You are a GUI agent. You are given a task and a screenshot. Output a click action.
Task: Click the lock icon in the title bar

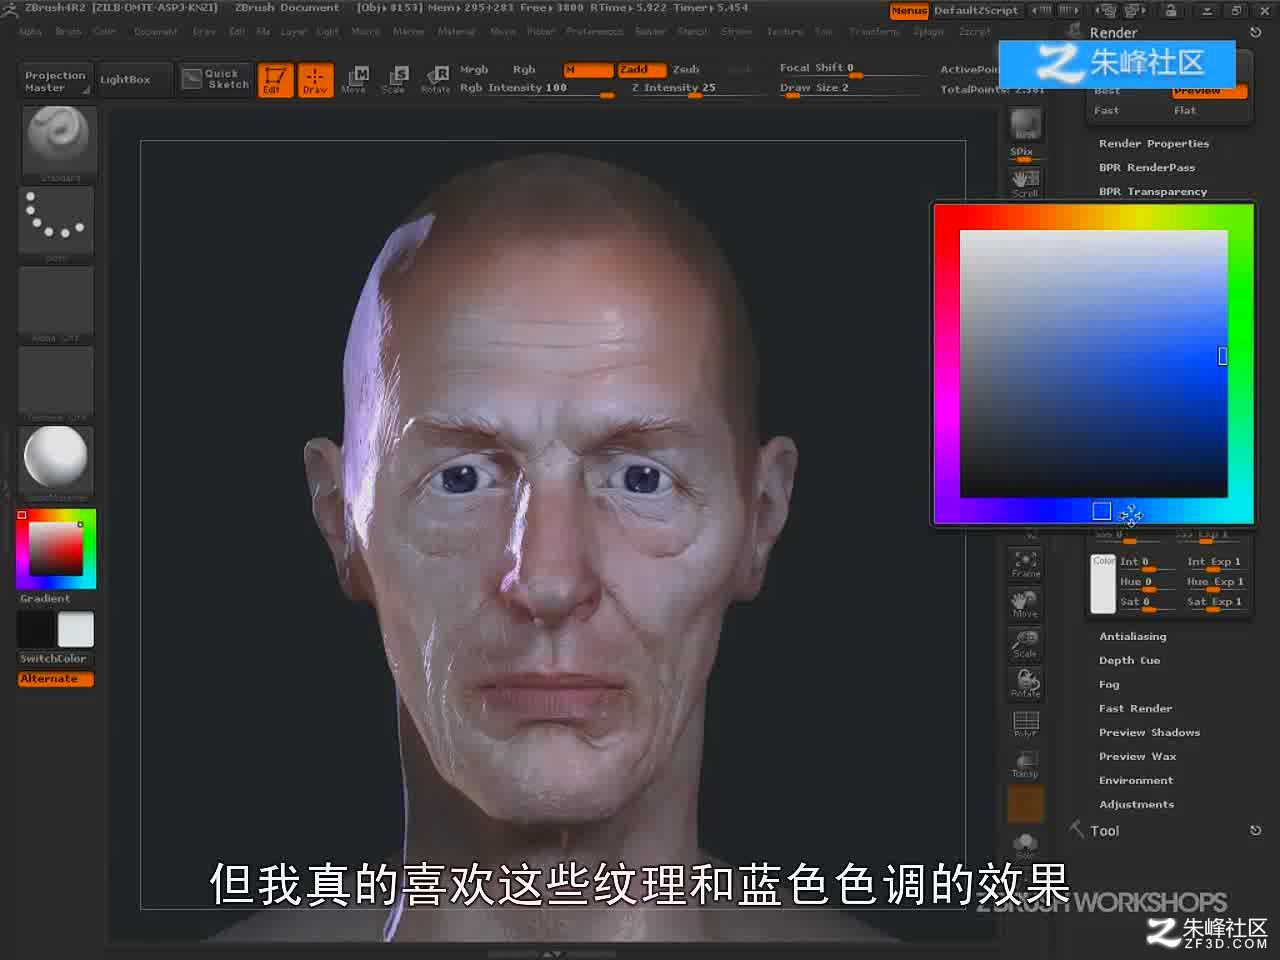(1170, 10)
